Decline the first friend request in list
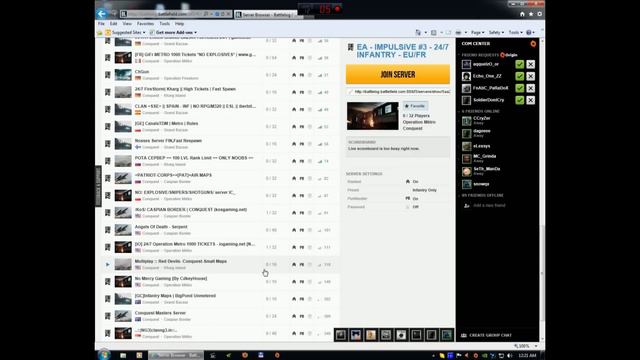 (x=530, y=64)
